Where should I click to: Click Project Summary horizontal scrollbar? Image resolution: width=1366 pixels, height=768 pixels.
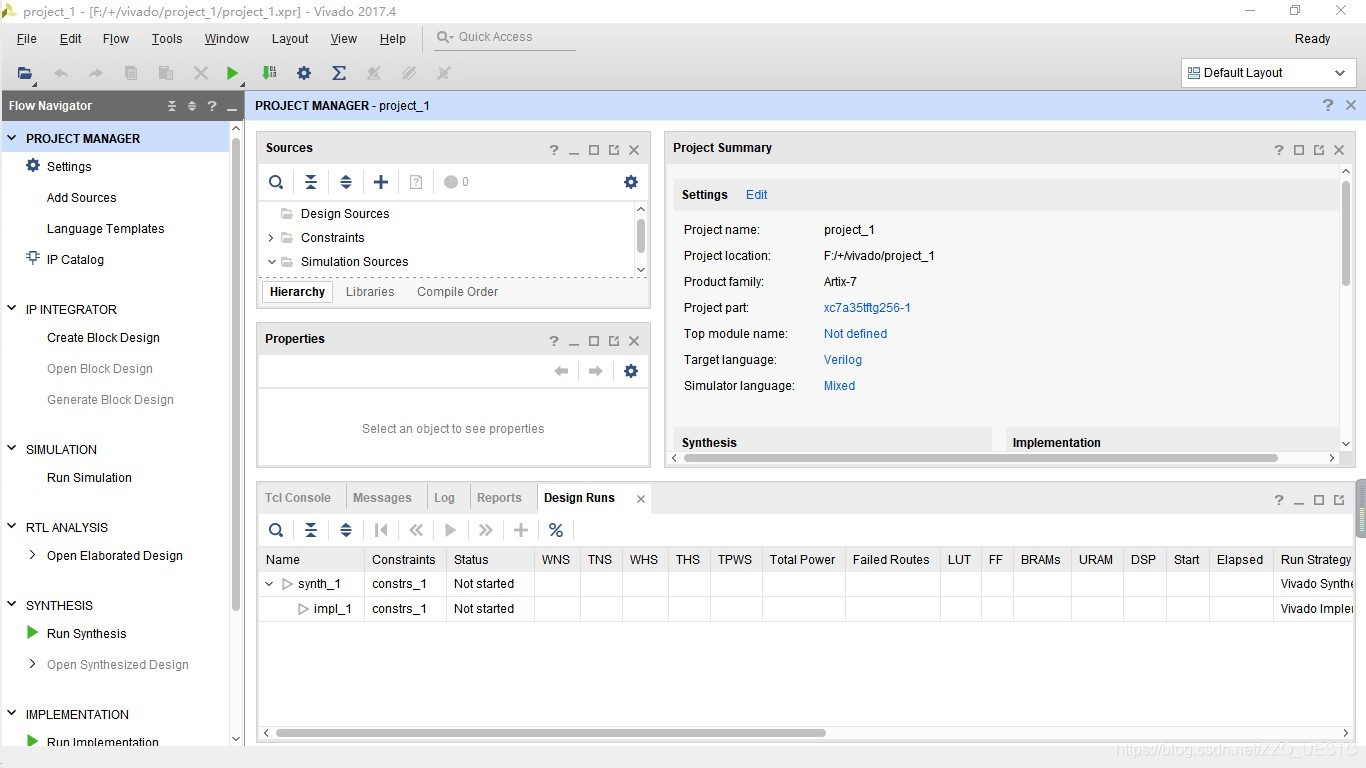click(980, 458)
